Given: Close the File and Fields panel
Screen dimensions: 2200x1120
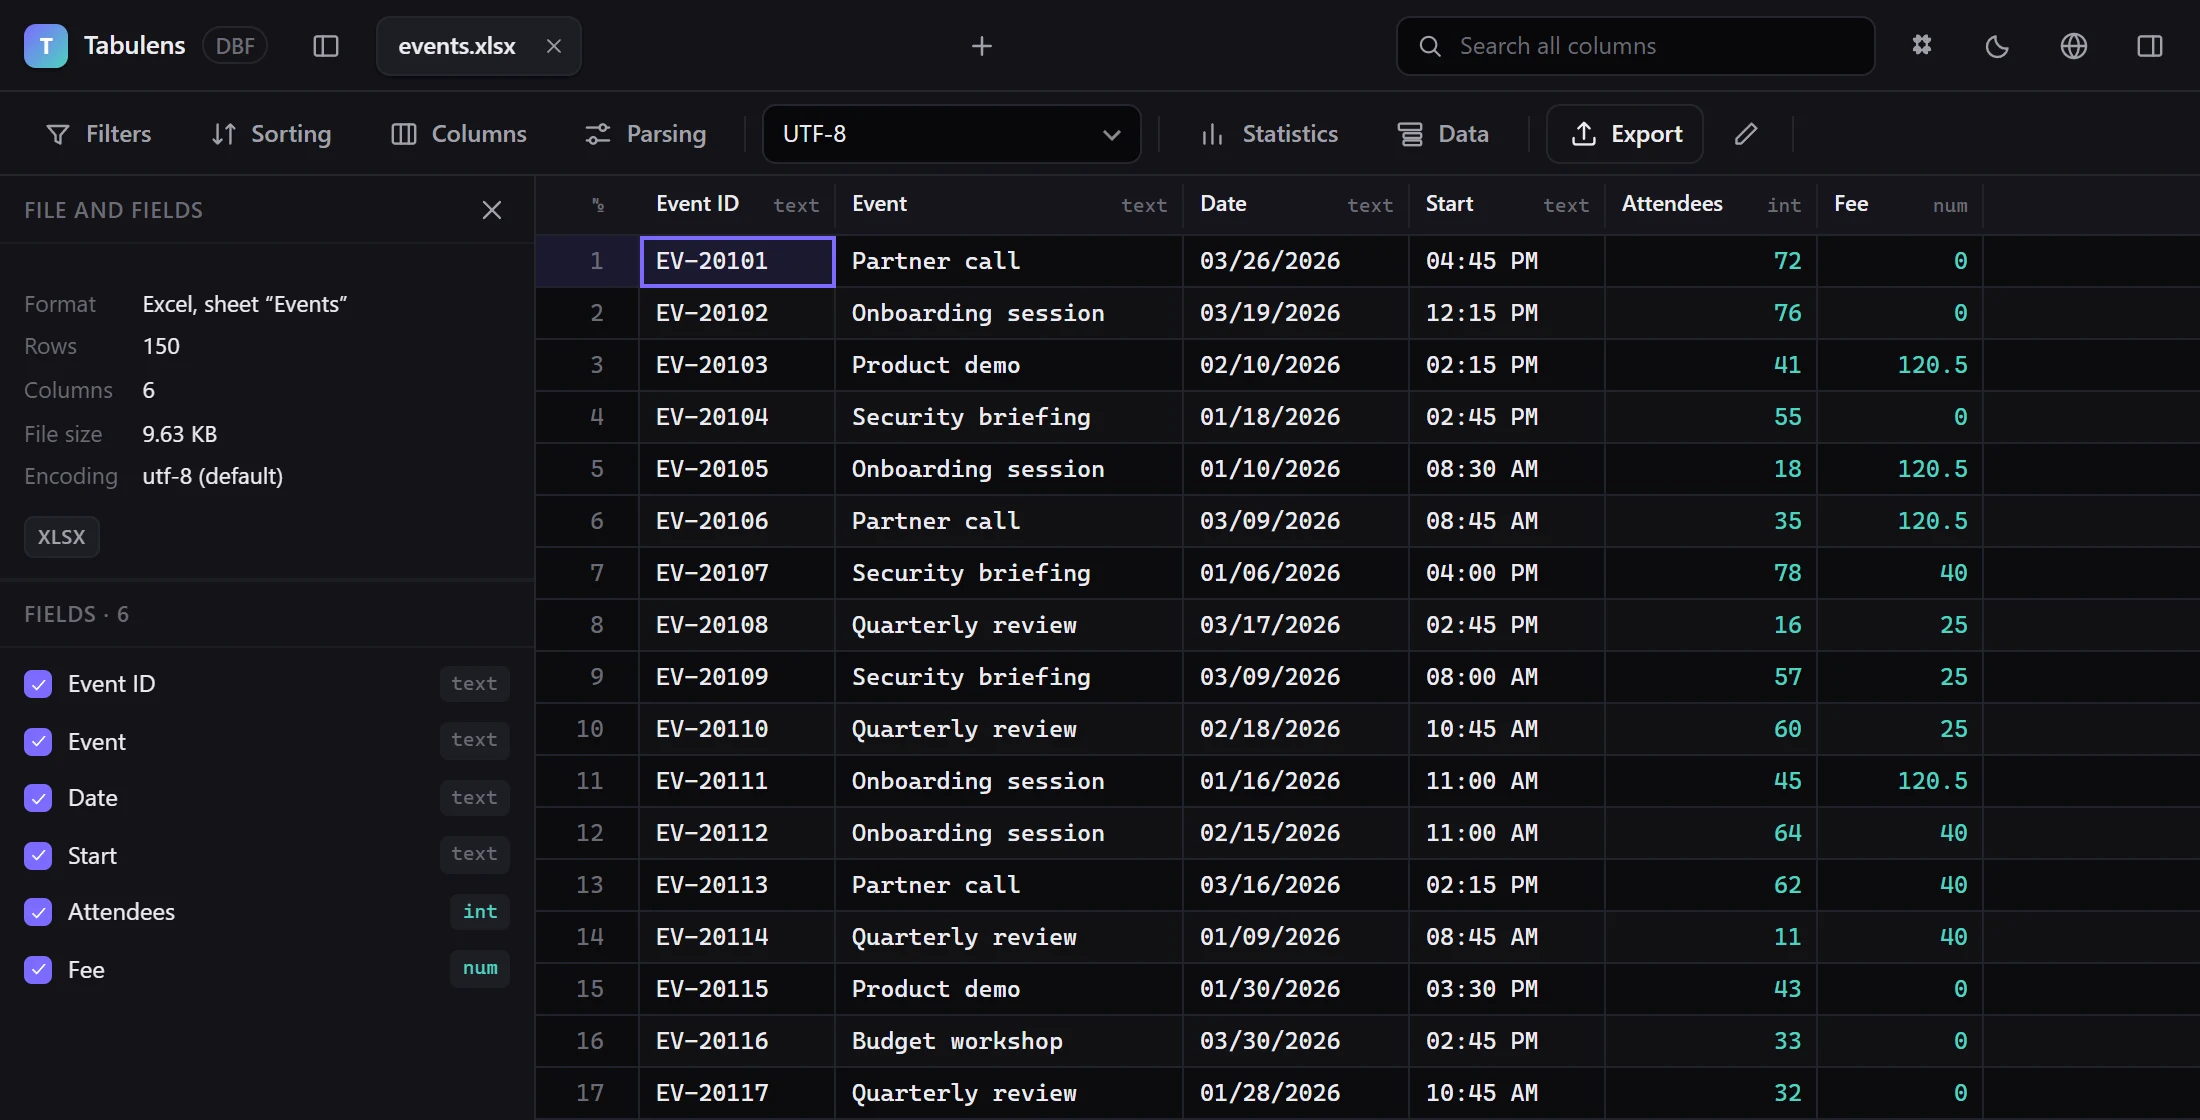Looking at the screenshot, I should pos(492,210).
